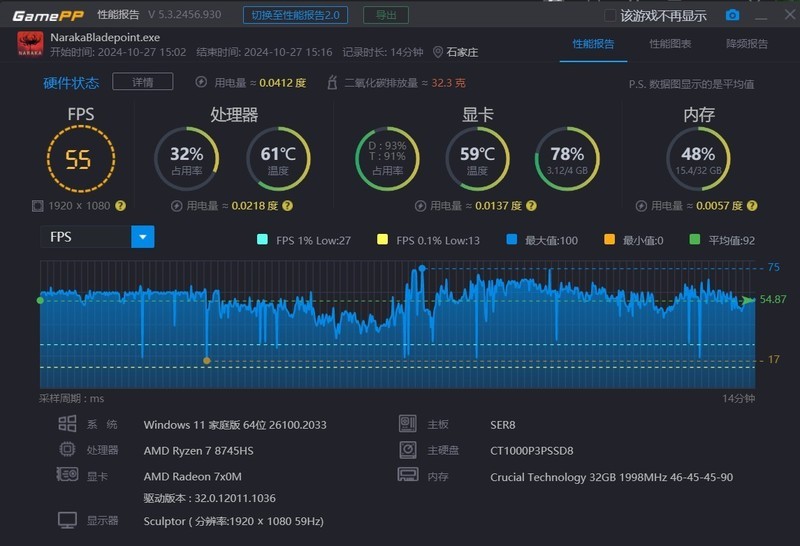Click the main disk icon beside 主硬盘
The height and width of the screenshot is (546, 800).
pyautogui.click(x=408, y=450)
